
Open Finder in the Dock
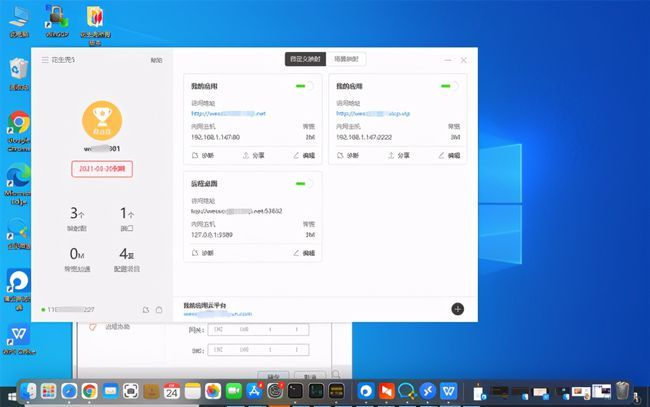pos(29,391)
